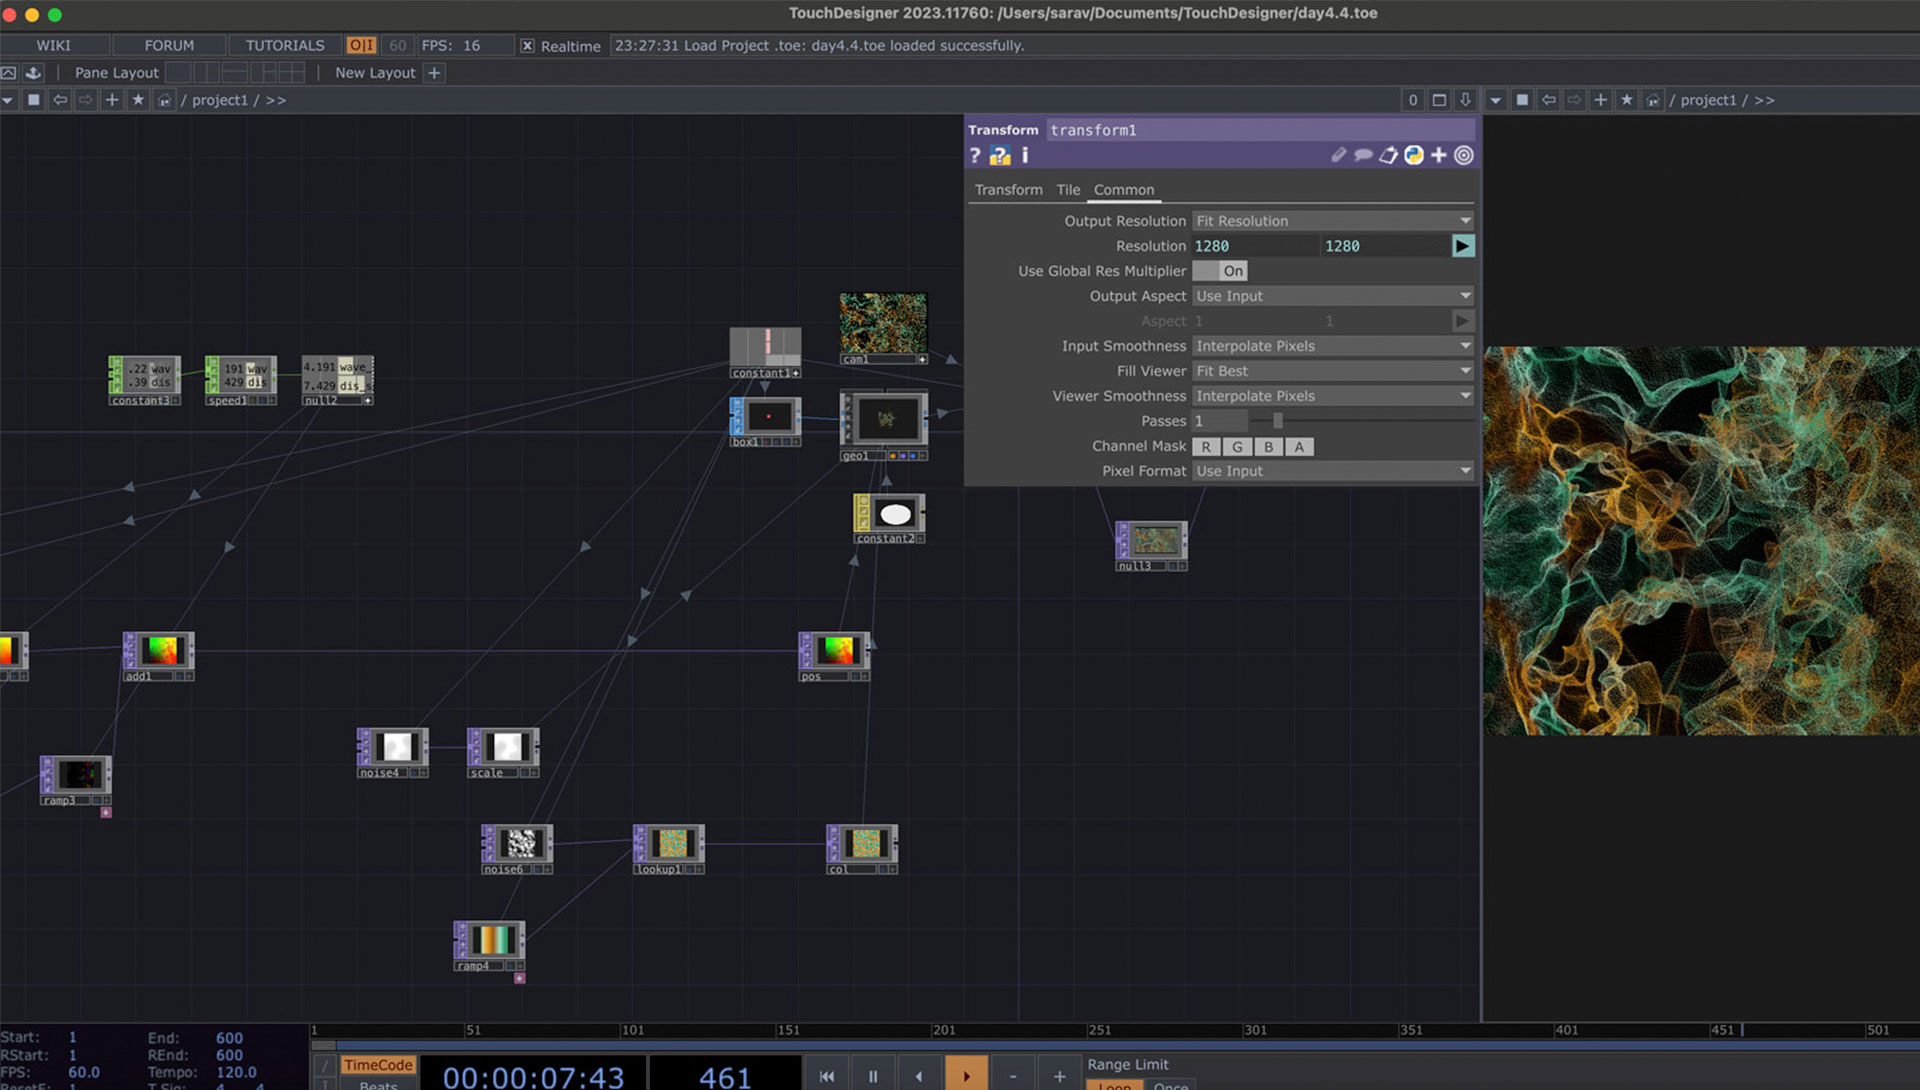Click timeline ruler at frame 251
Viewport: 1920px width, 1090px height.
pyautogui.click(x=1099, y=1030)
